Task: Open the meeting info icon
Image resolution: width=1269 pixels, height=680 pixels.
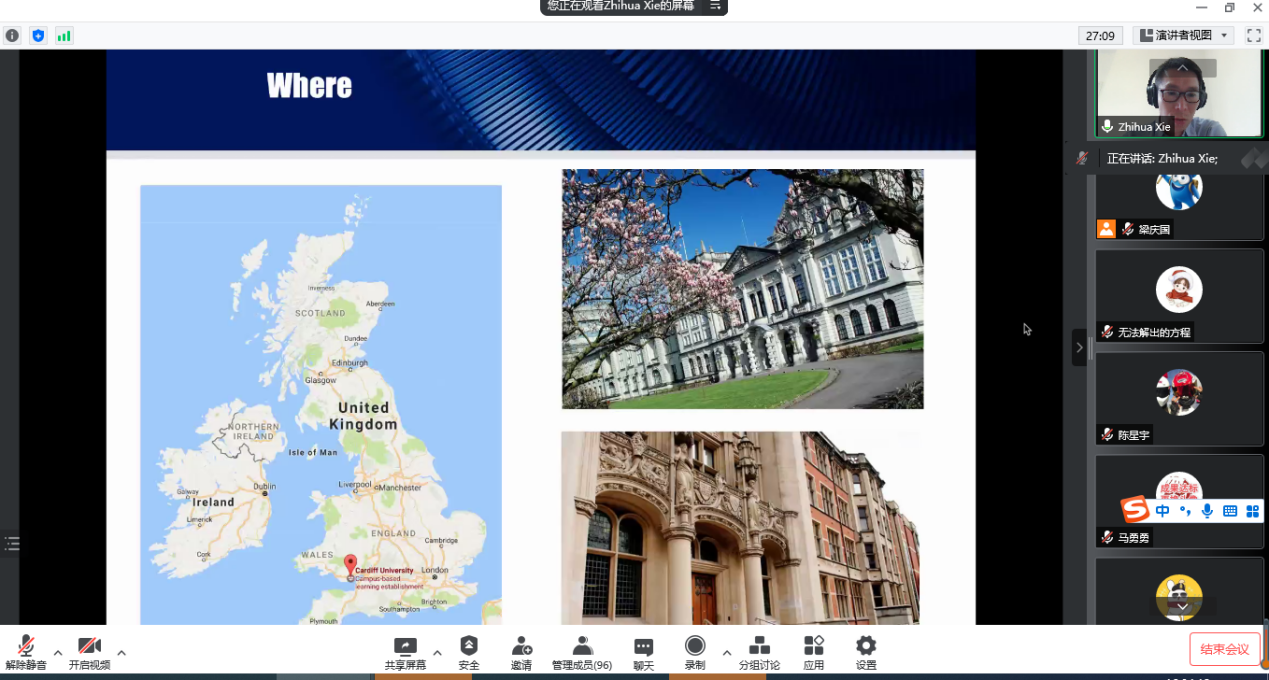Action: (x=12, y=36)
